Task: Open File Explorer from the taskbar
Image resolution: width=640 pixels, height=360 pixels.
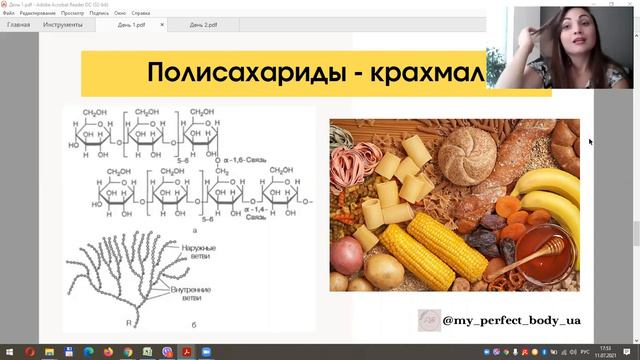Action: (49, 352)
